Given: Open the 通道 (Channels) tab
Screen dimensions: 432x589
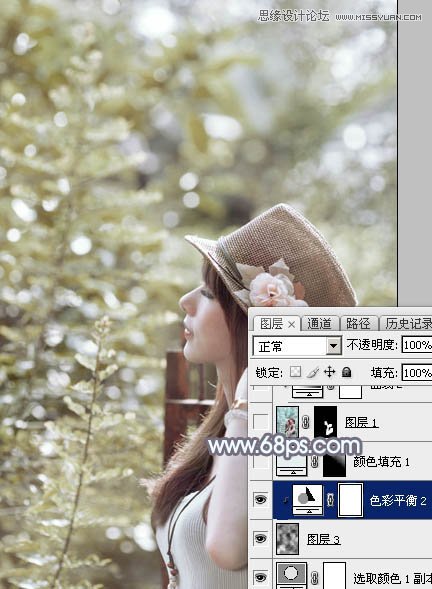Looking at the screenshot, I should (319, 323).
